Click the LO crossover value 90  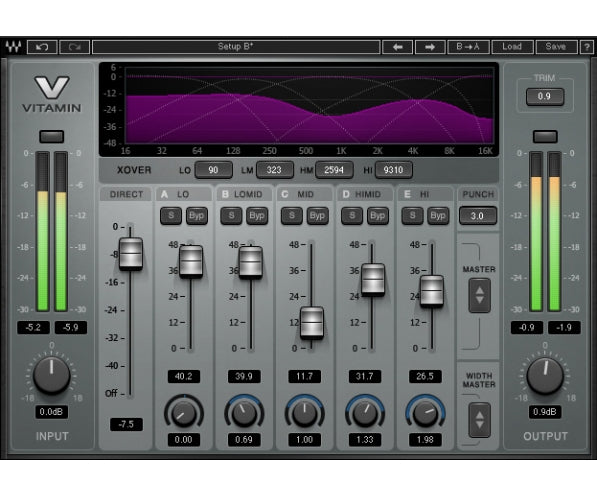pyautogui.click(x=214, y=170)
